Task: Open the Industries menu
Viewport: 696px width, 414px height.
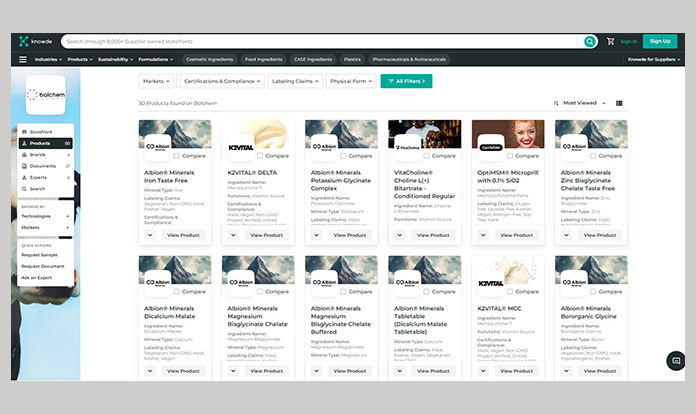Action: (x=48, y=60)
